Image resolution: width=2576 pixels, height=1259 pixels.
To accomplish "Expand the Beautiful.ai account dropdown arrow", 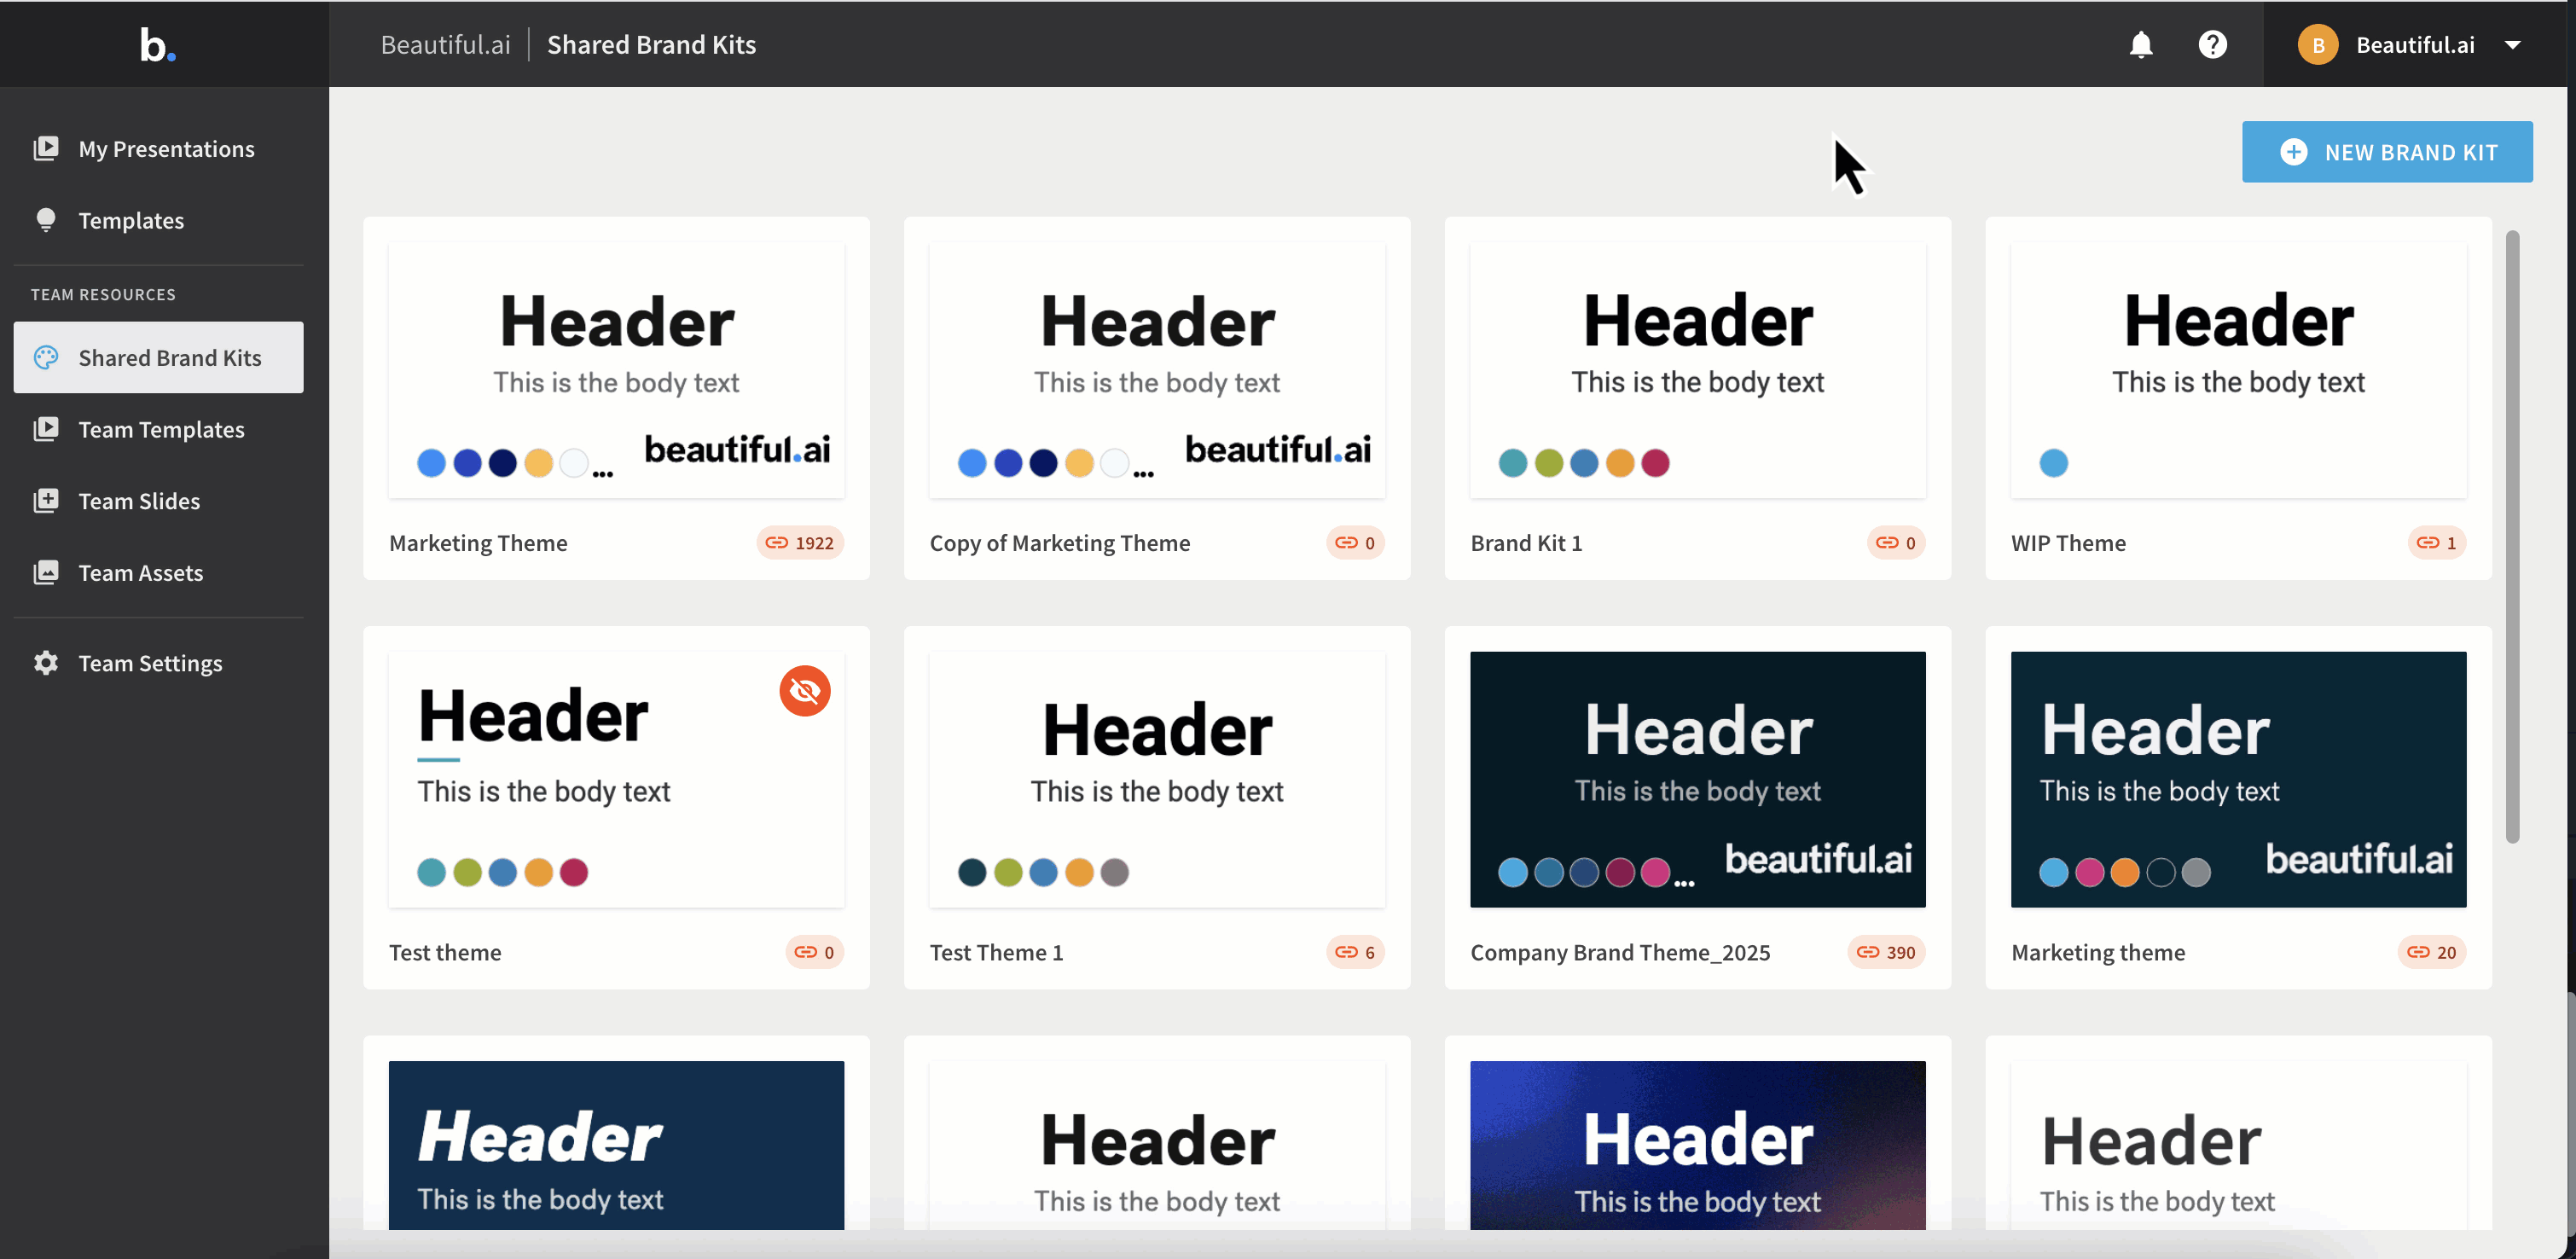I will coord(2512,45).
